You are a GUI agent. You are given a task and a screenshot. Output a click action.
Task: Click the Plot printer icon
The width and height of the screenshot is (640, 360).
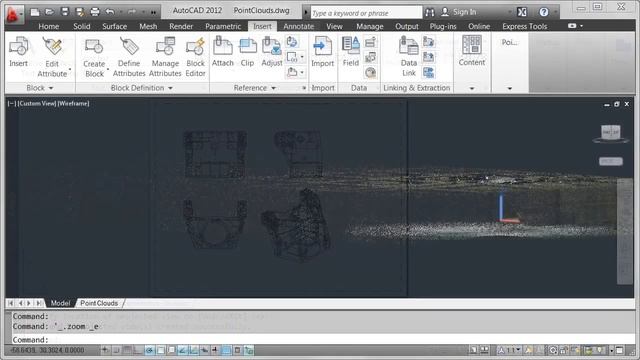[95, 12]
